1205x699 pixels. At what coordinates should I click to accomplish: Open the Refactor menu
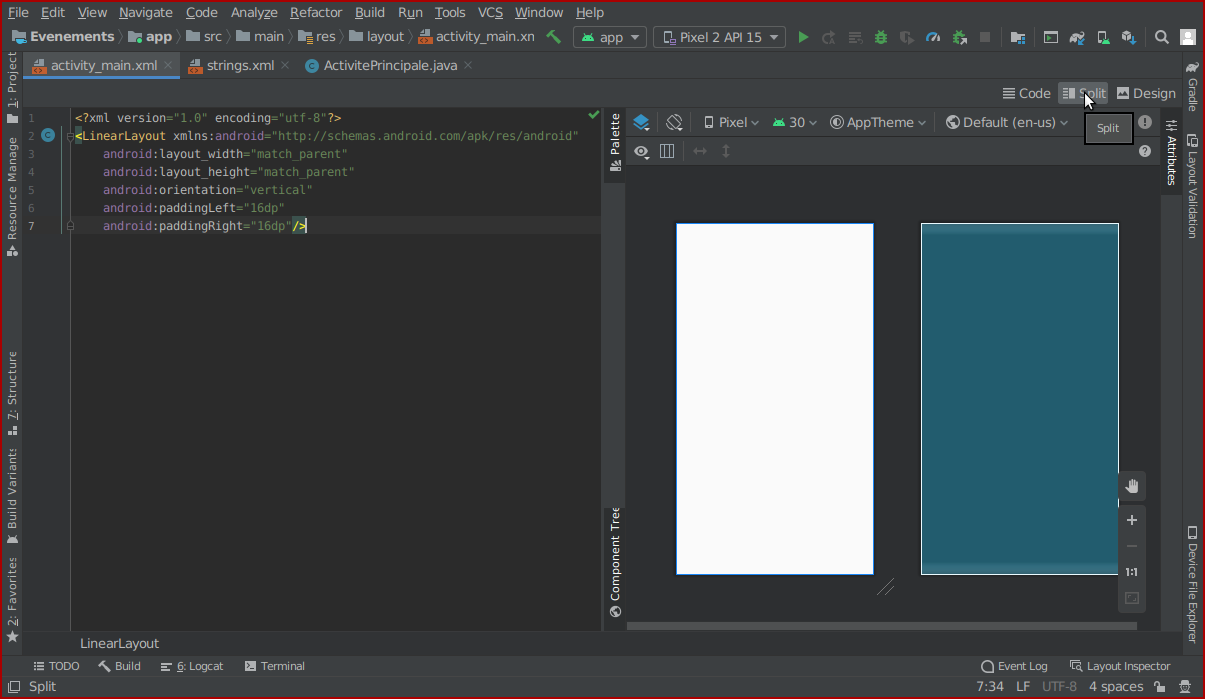pyautogui.click(x=316, y=12)
